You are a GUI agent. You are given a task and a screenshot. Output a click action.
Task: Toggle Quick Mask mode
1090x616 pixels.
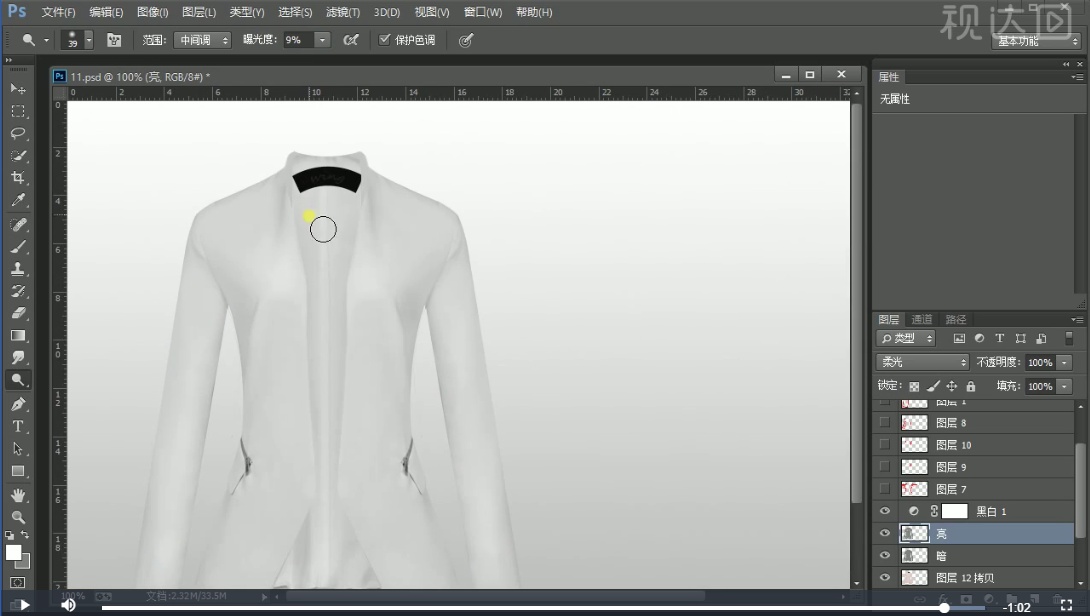(18, 583)
